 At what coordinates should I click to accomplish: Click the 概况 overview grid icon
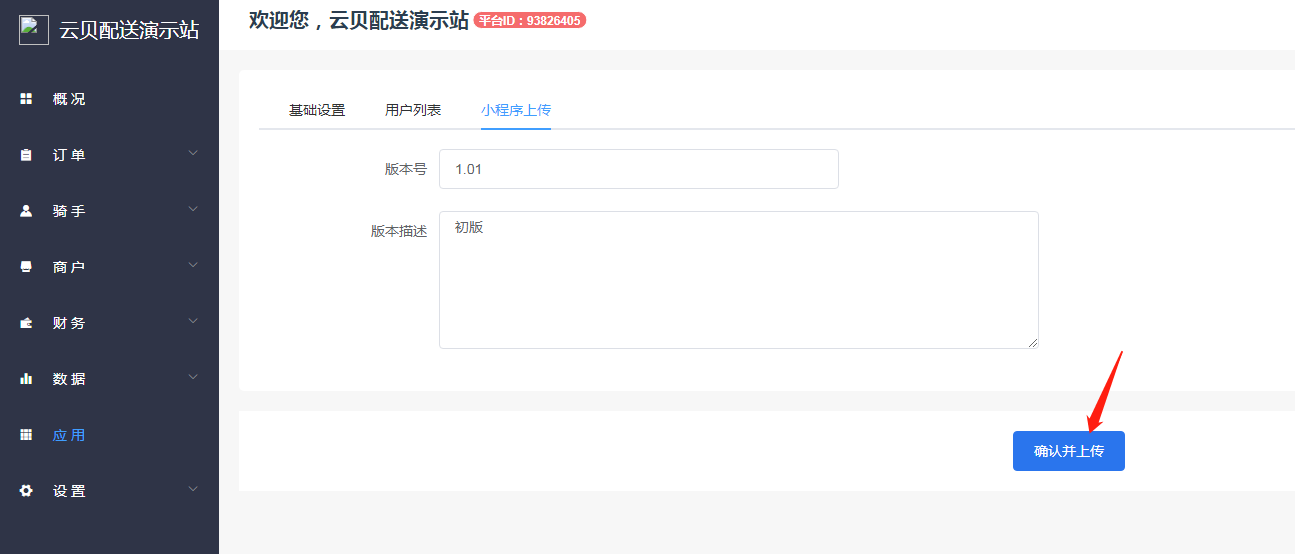point(27,99)
